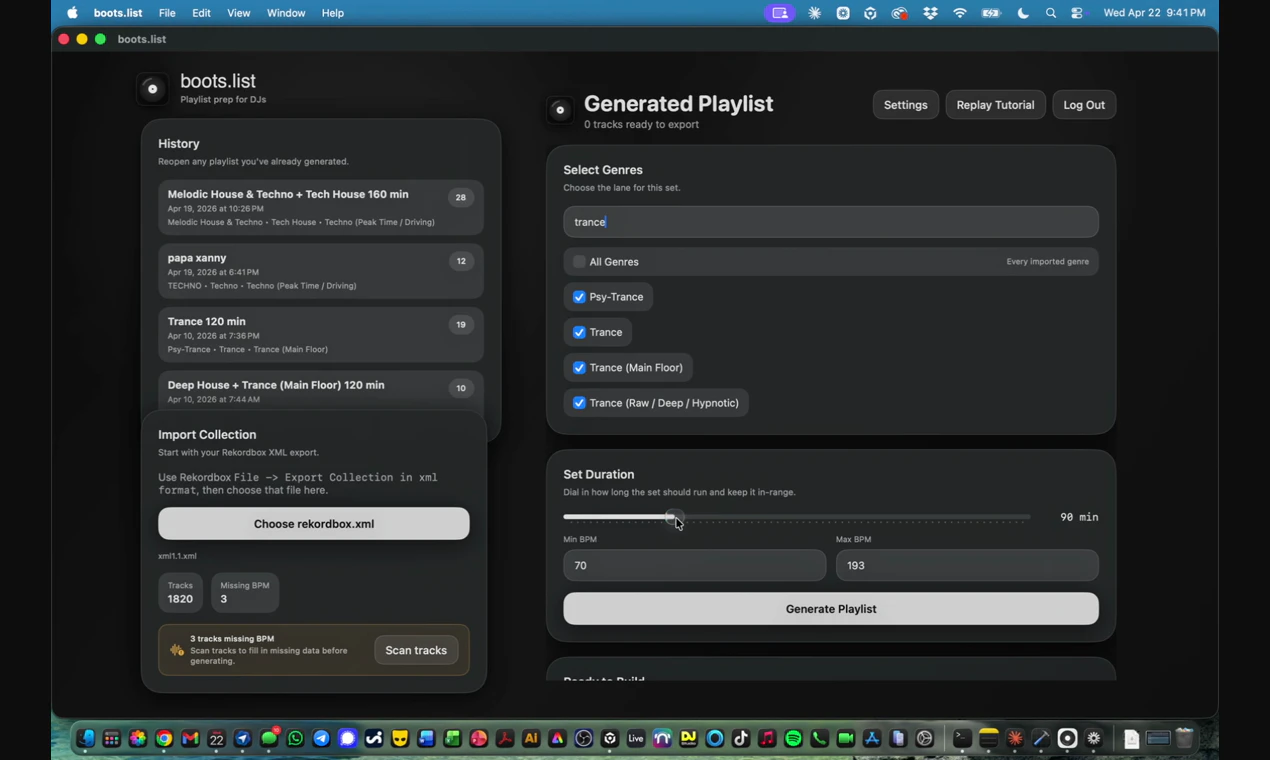This screenshot has height=760, width=1270.
Task: Open Adobe Illustrator from the dock
Action: tap(531, 738)
